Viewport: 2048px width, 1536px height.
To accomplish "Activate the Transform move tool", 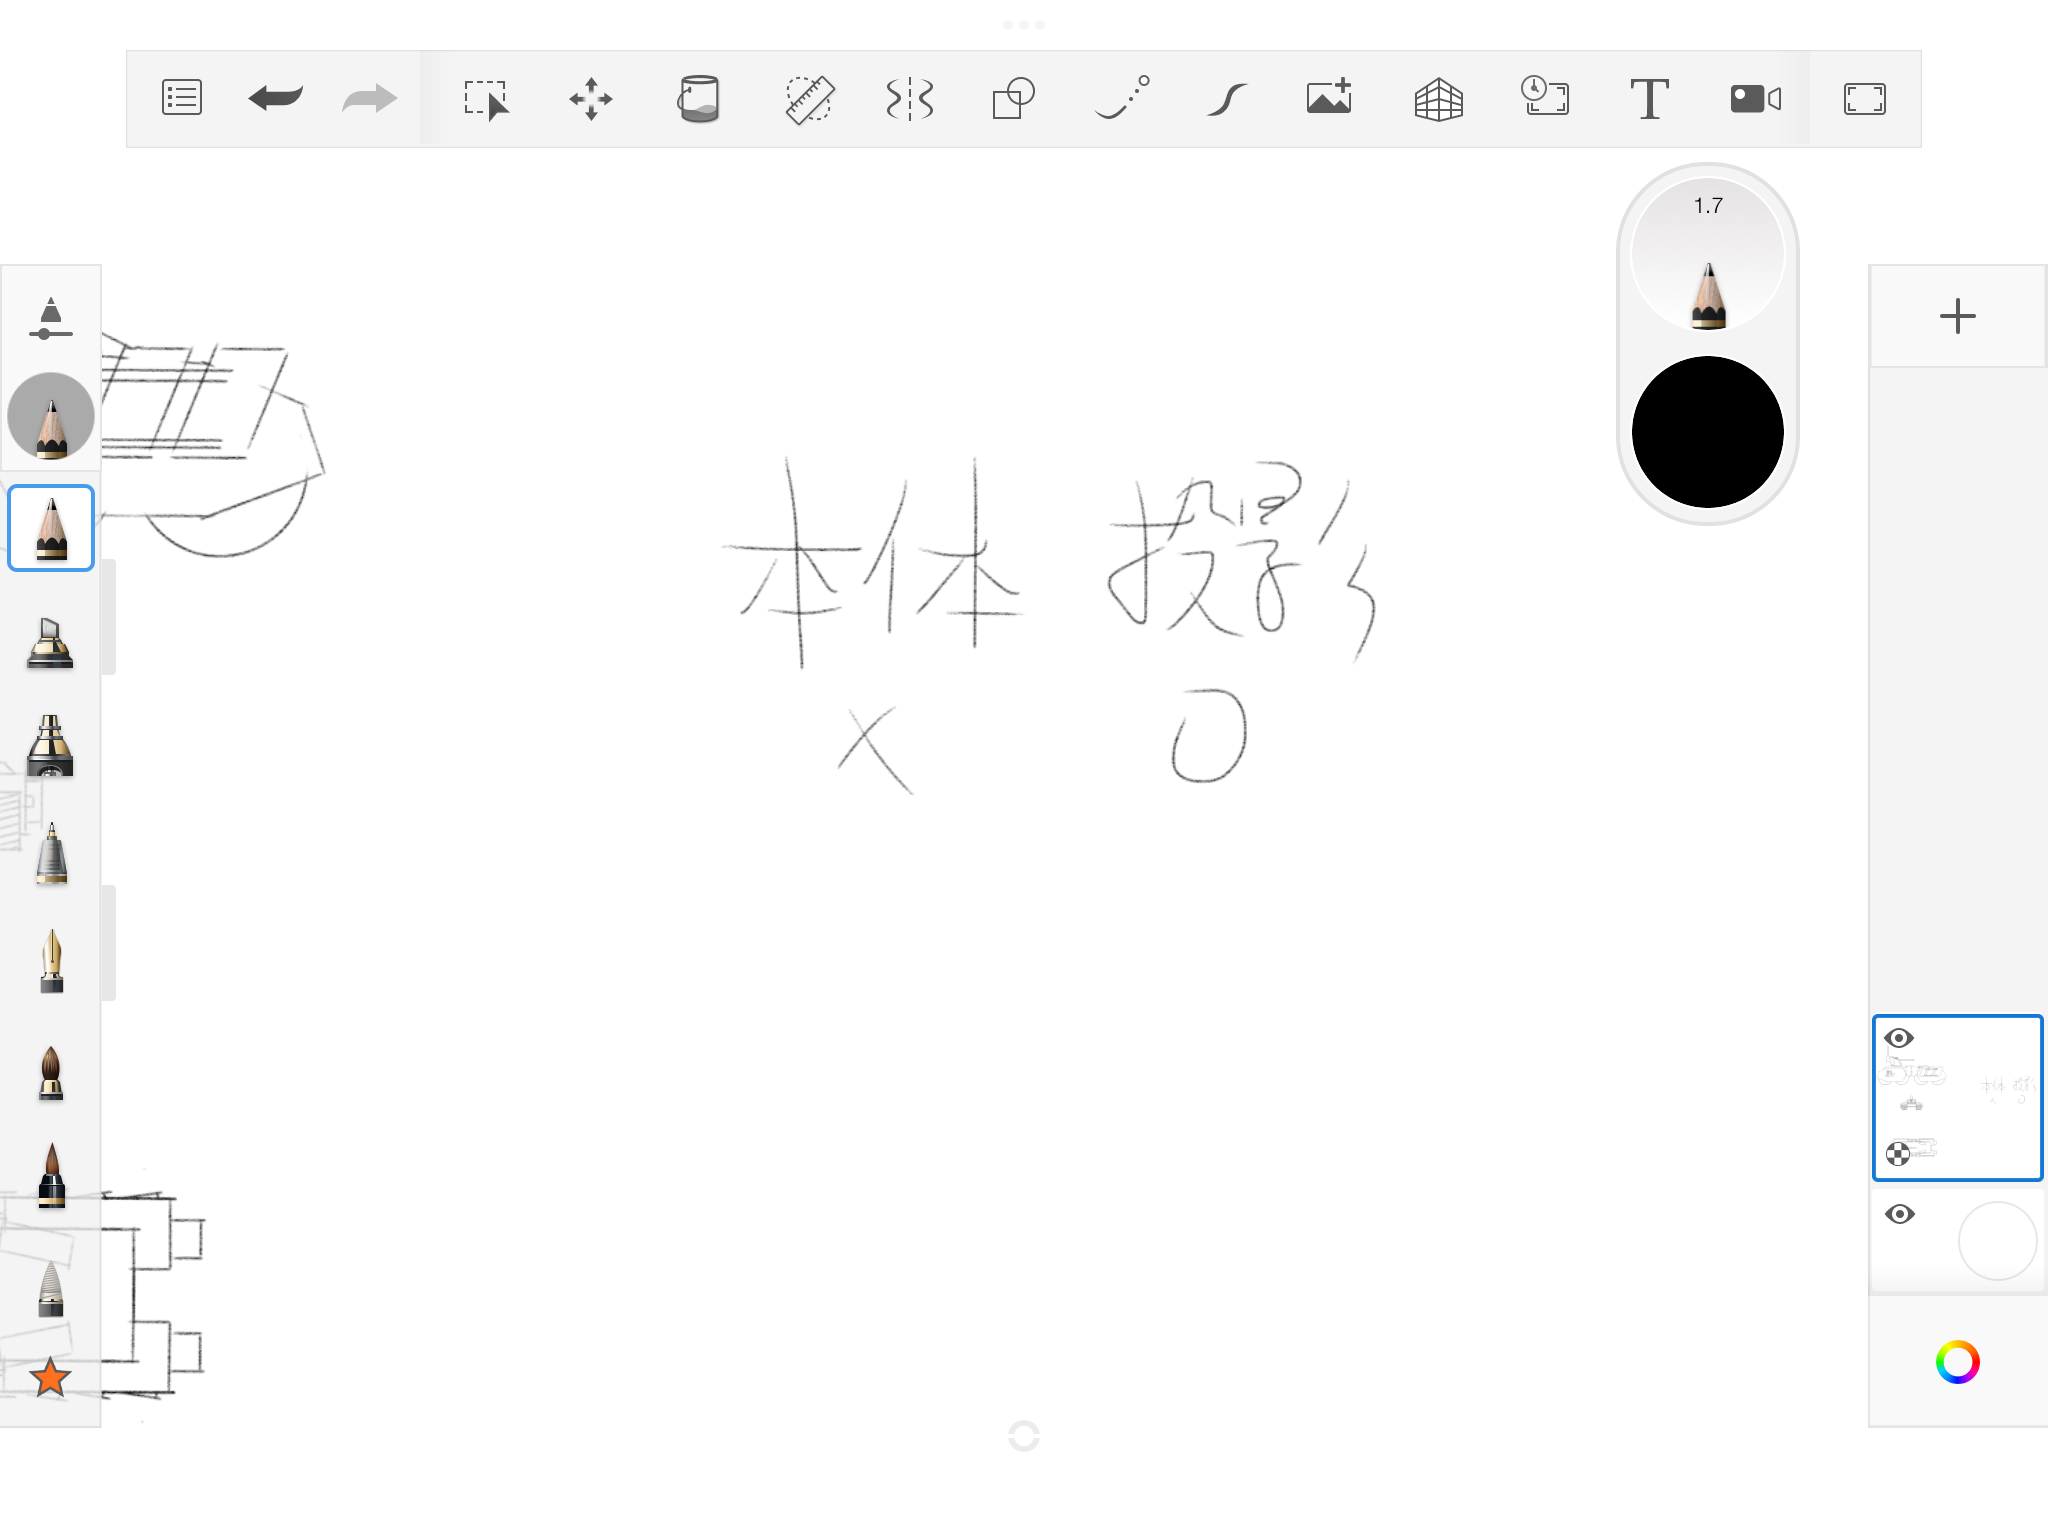I will (591, 99).
